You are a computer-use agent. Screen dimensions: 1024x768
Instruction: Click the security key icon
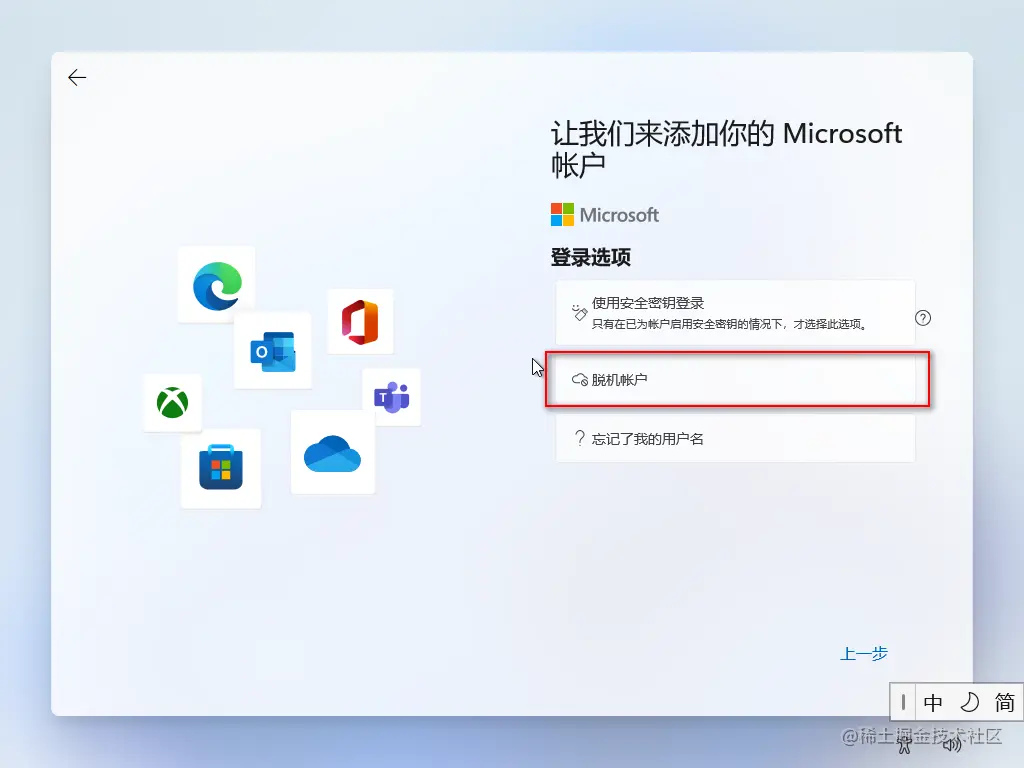[x=579, y=312]
